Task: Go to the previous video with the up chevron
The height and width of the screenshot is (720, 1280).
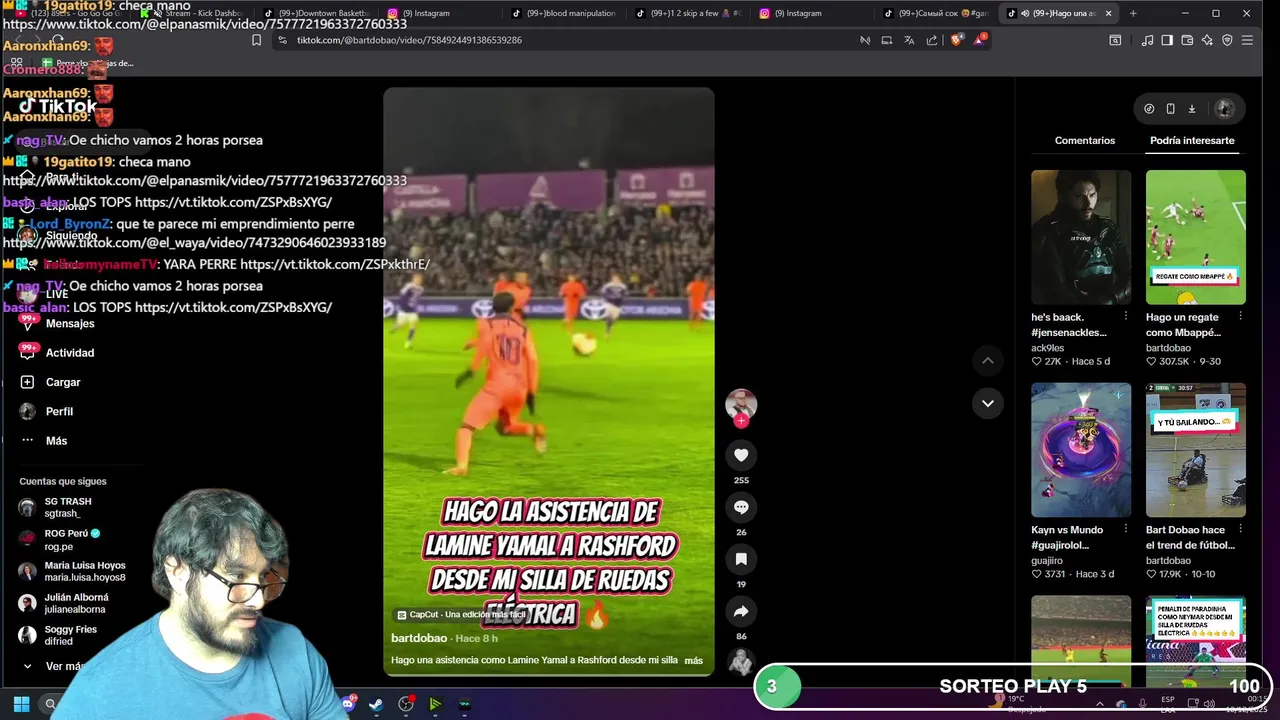Action: (x=987, y=360)
